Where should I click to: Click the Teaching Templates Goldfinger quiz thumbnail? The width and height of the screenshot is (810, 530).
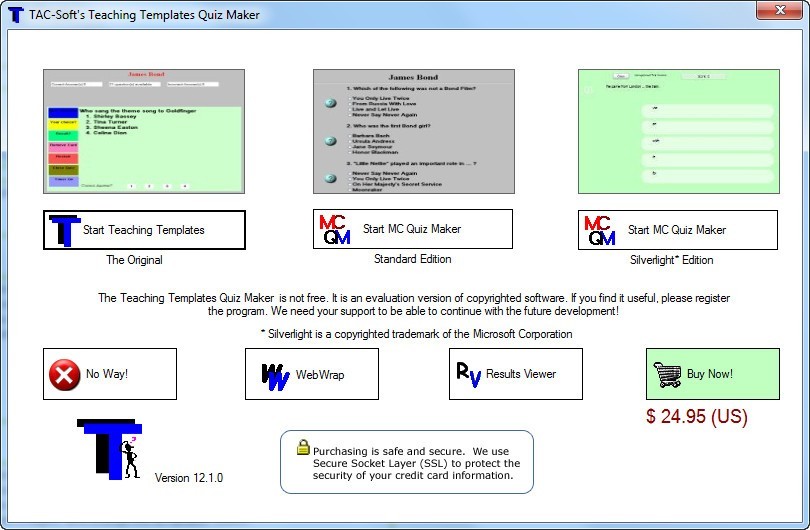(144, 132)
